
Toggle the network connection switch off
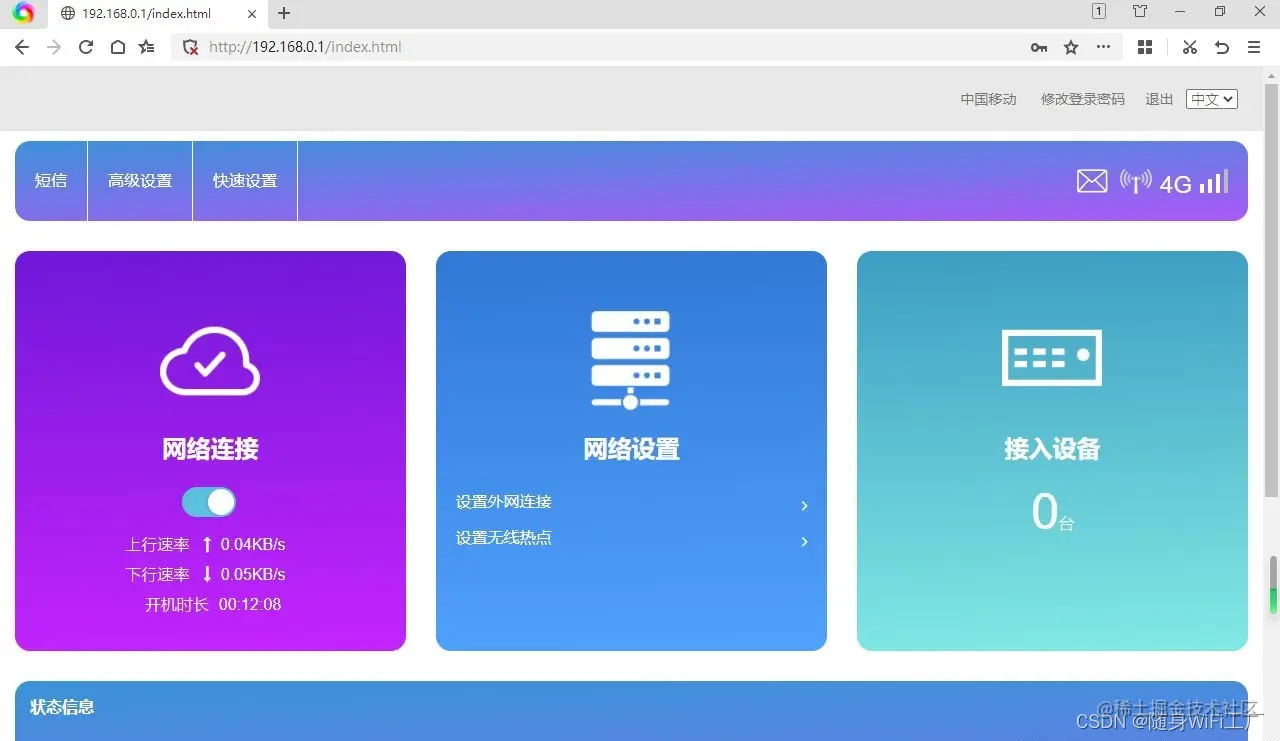tap(209, 502)
